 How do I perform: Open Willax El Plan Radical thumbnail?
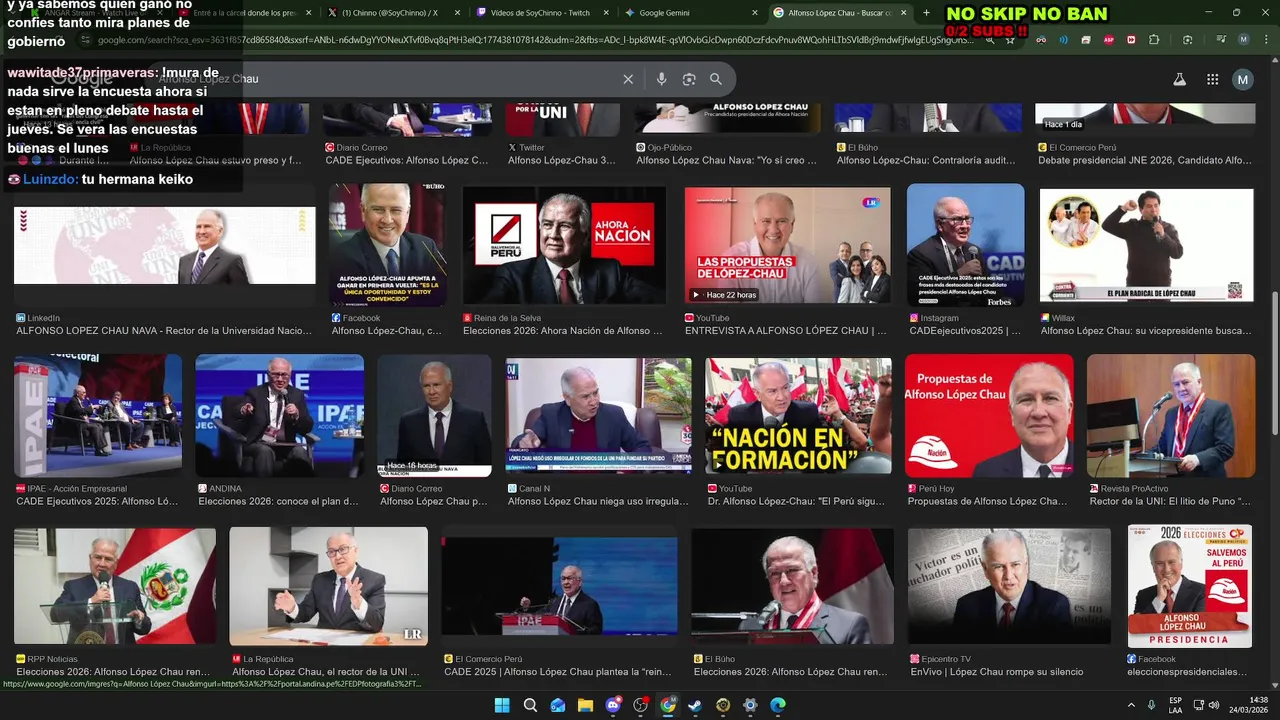point(1146,245)
